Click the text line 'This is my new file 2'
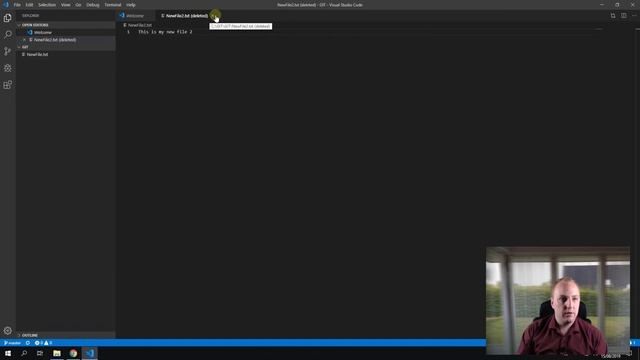 click(x=165, y=32)
